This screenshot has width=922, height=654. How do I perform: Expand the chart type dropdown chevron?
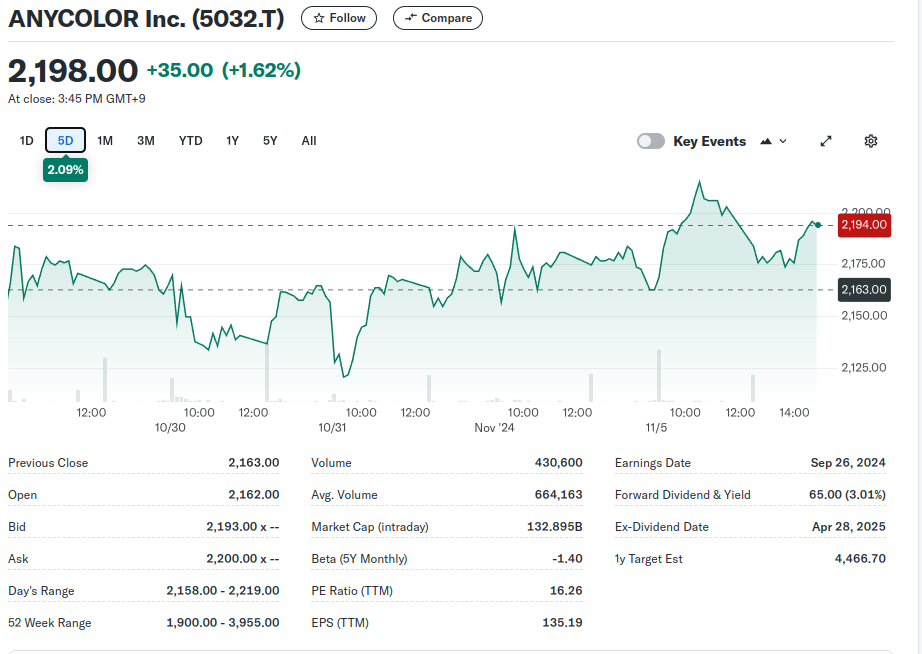783,141
